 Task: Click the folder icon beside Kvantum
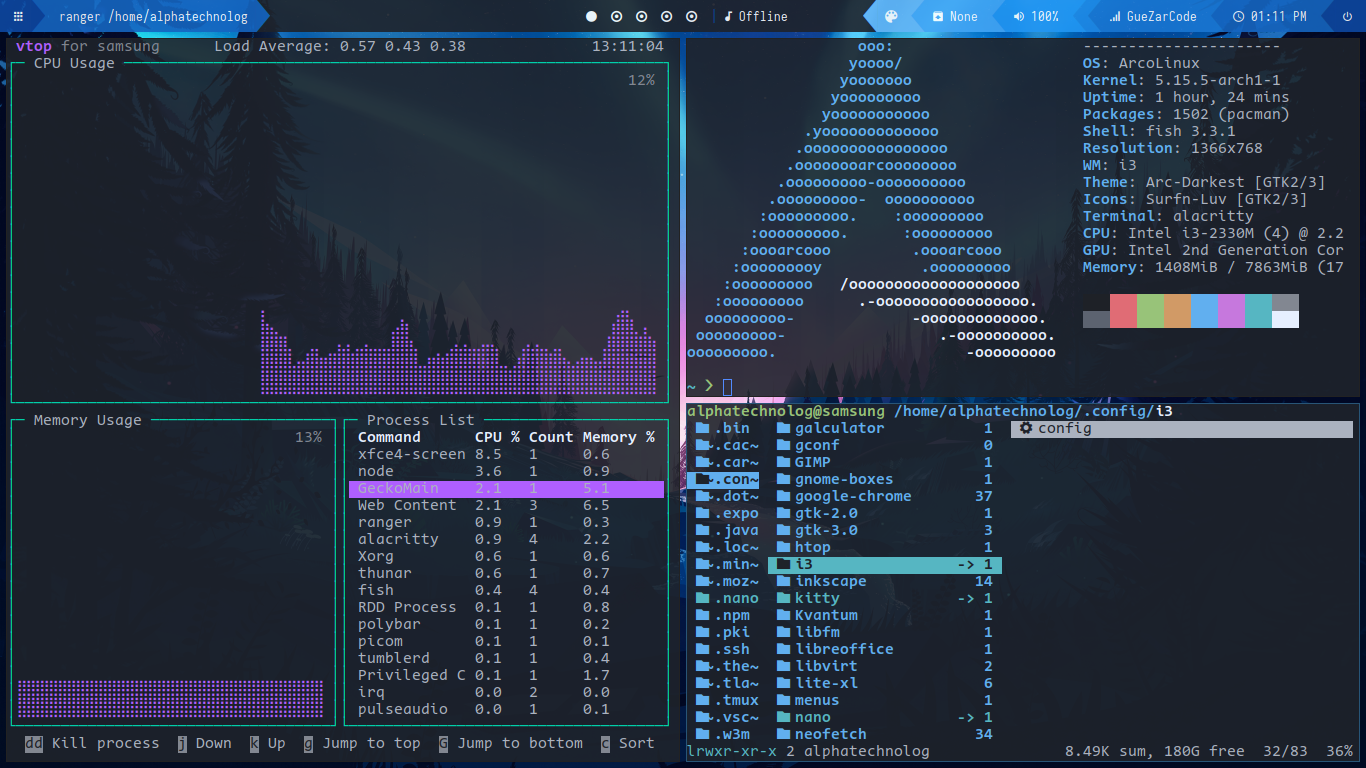click(783, 615)
